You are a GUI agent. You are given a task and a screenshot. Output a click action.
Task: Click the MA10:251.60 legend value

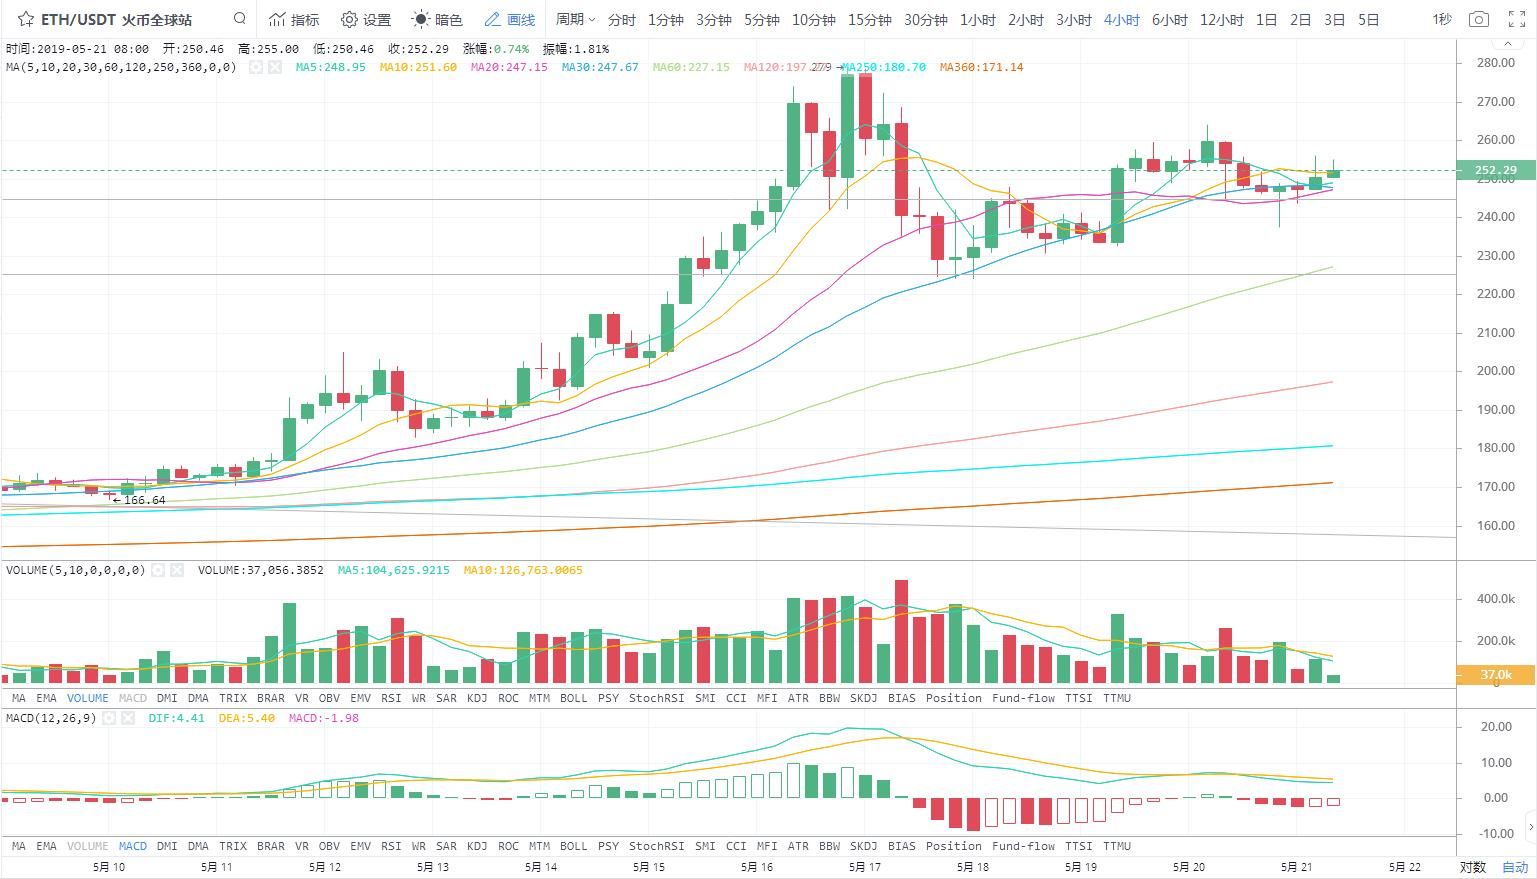(418, 67)
